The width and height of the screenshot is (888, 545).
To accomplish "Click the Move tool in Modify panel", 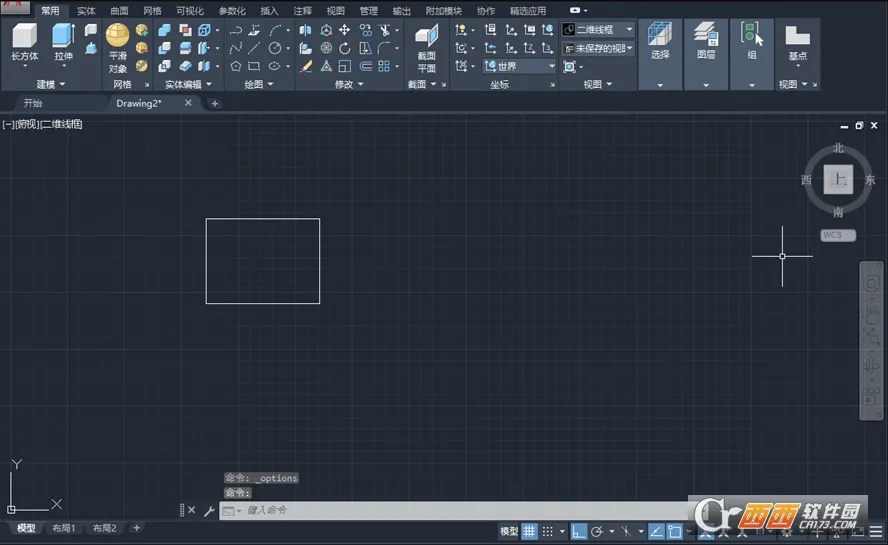I will 344,30.
